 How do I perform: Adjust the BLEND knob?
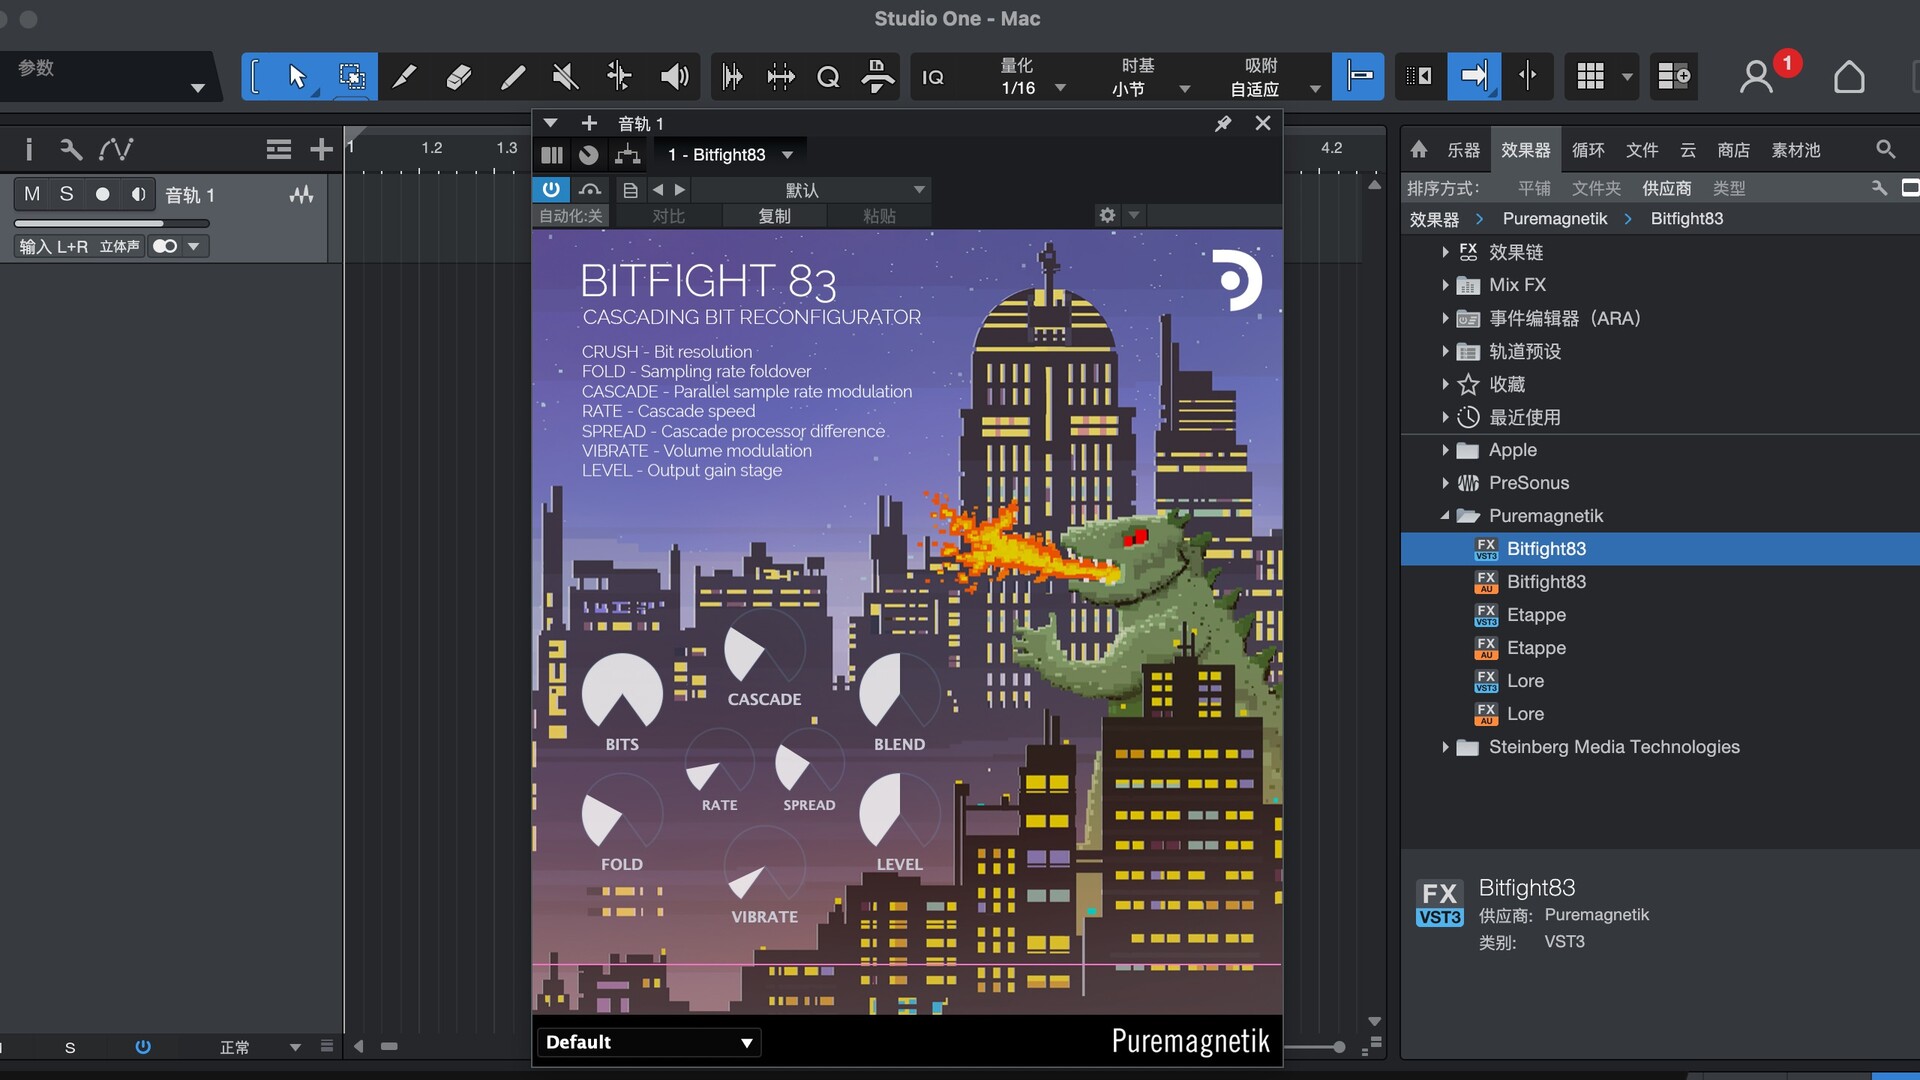pos(899,694)
